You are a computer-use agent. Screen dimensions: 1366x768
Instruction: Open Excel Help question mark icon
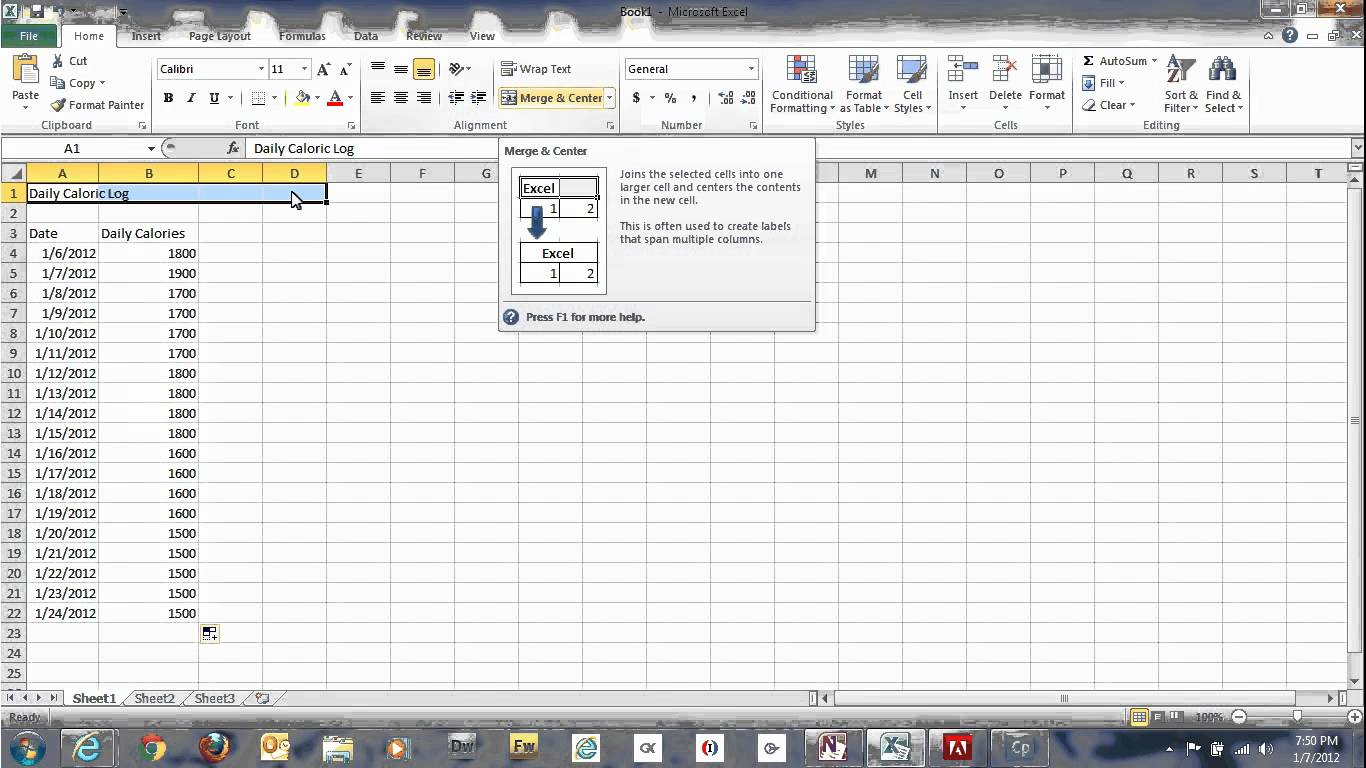point(1291,36)
